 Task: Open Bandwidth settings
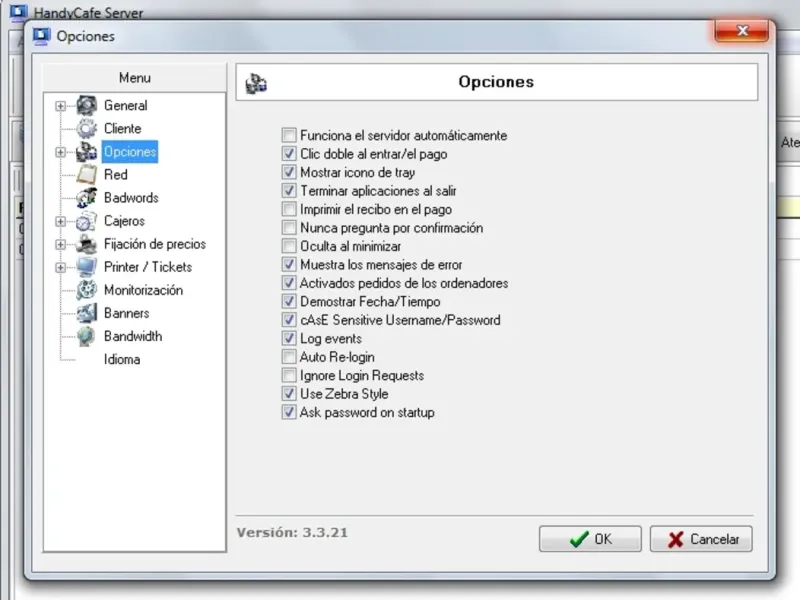[133, 337]
